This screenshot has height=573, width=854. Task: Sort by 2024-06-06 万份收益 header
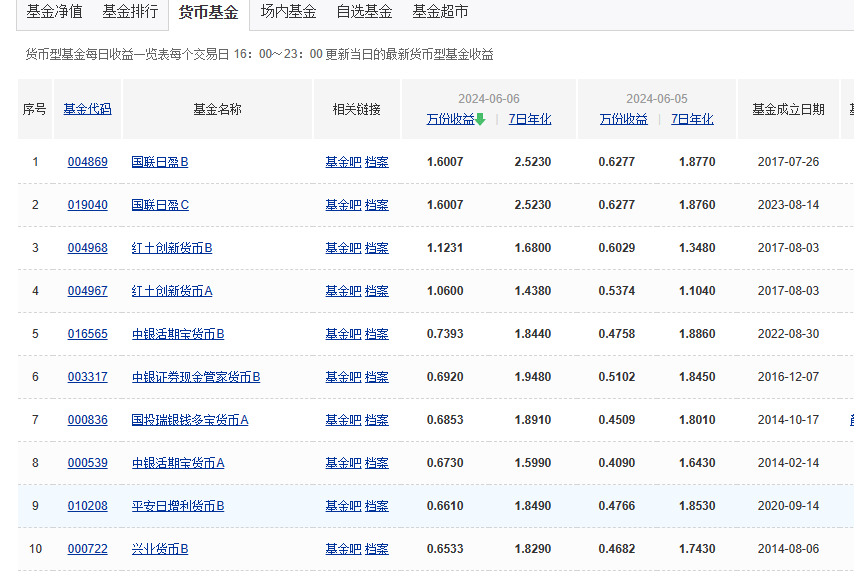(x=450, y=119)
